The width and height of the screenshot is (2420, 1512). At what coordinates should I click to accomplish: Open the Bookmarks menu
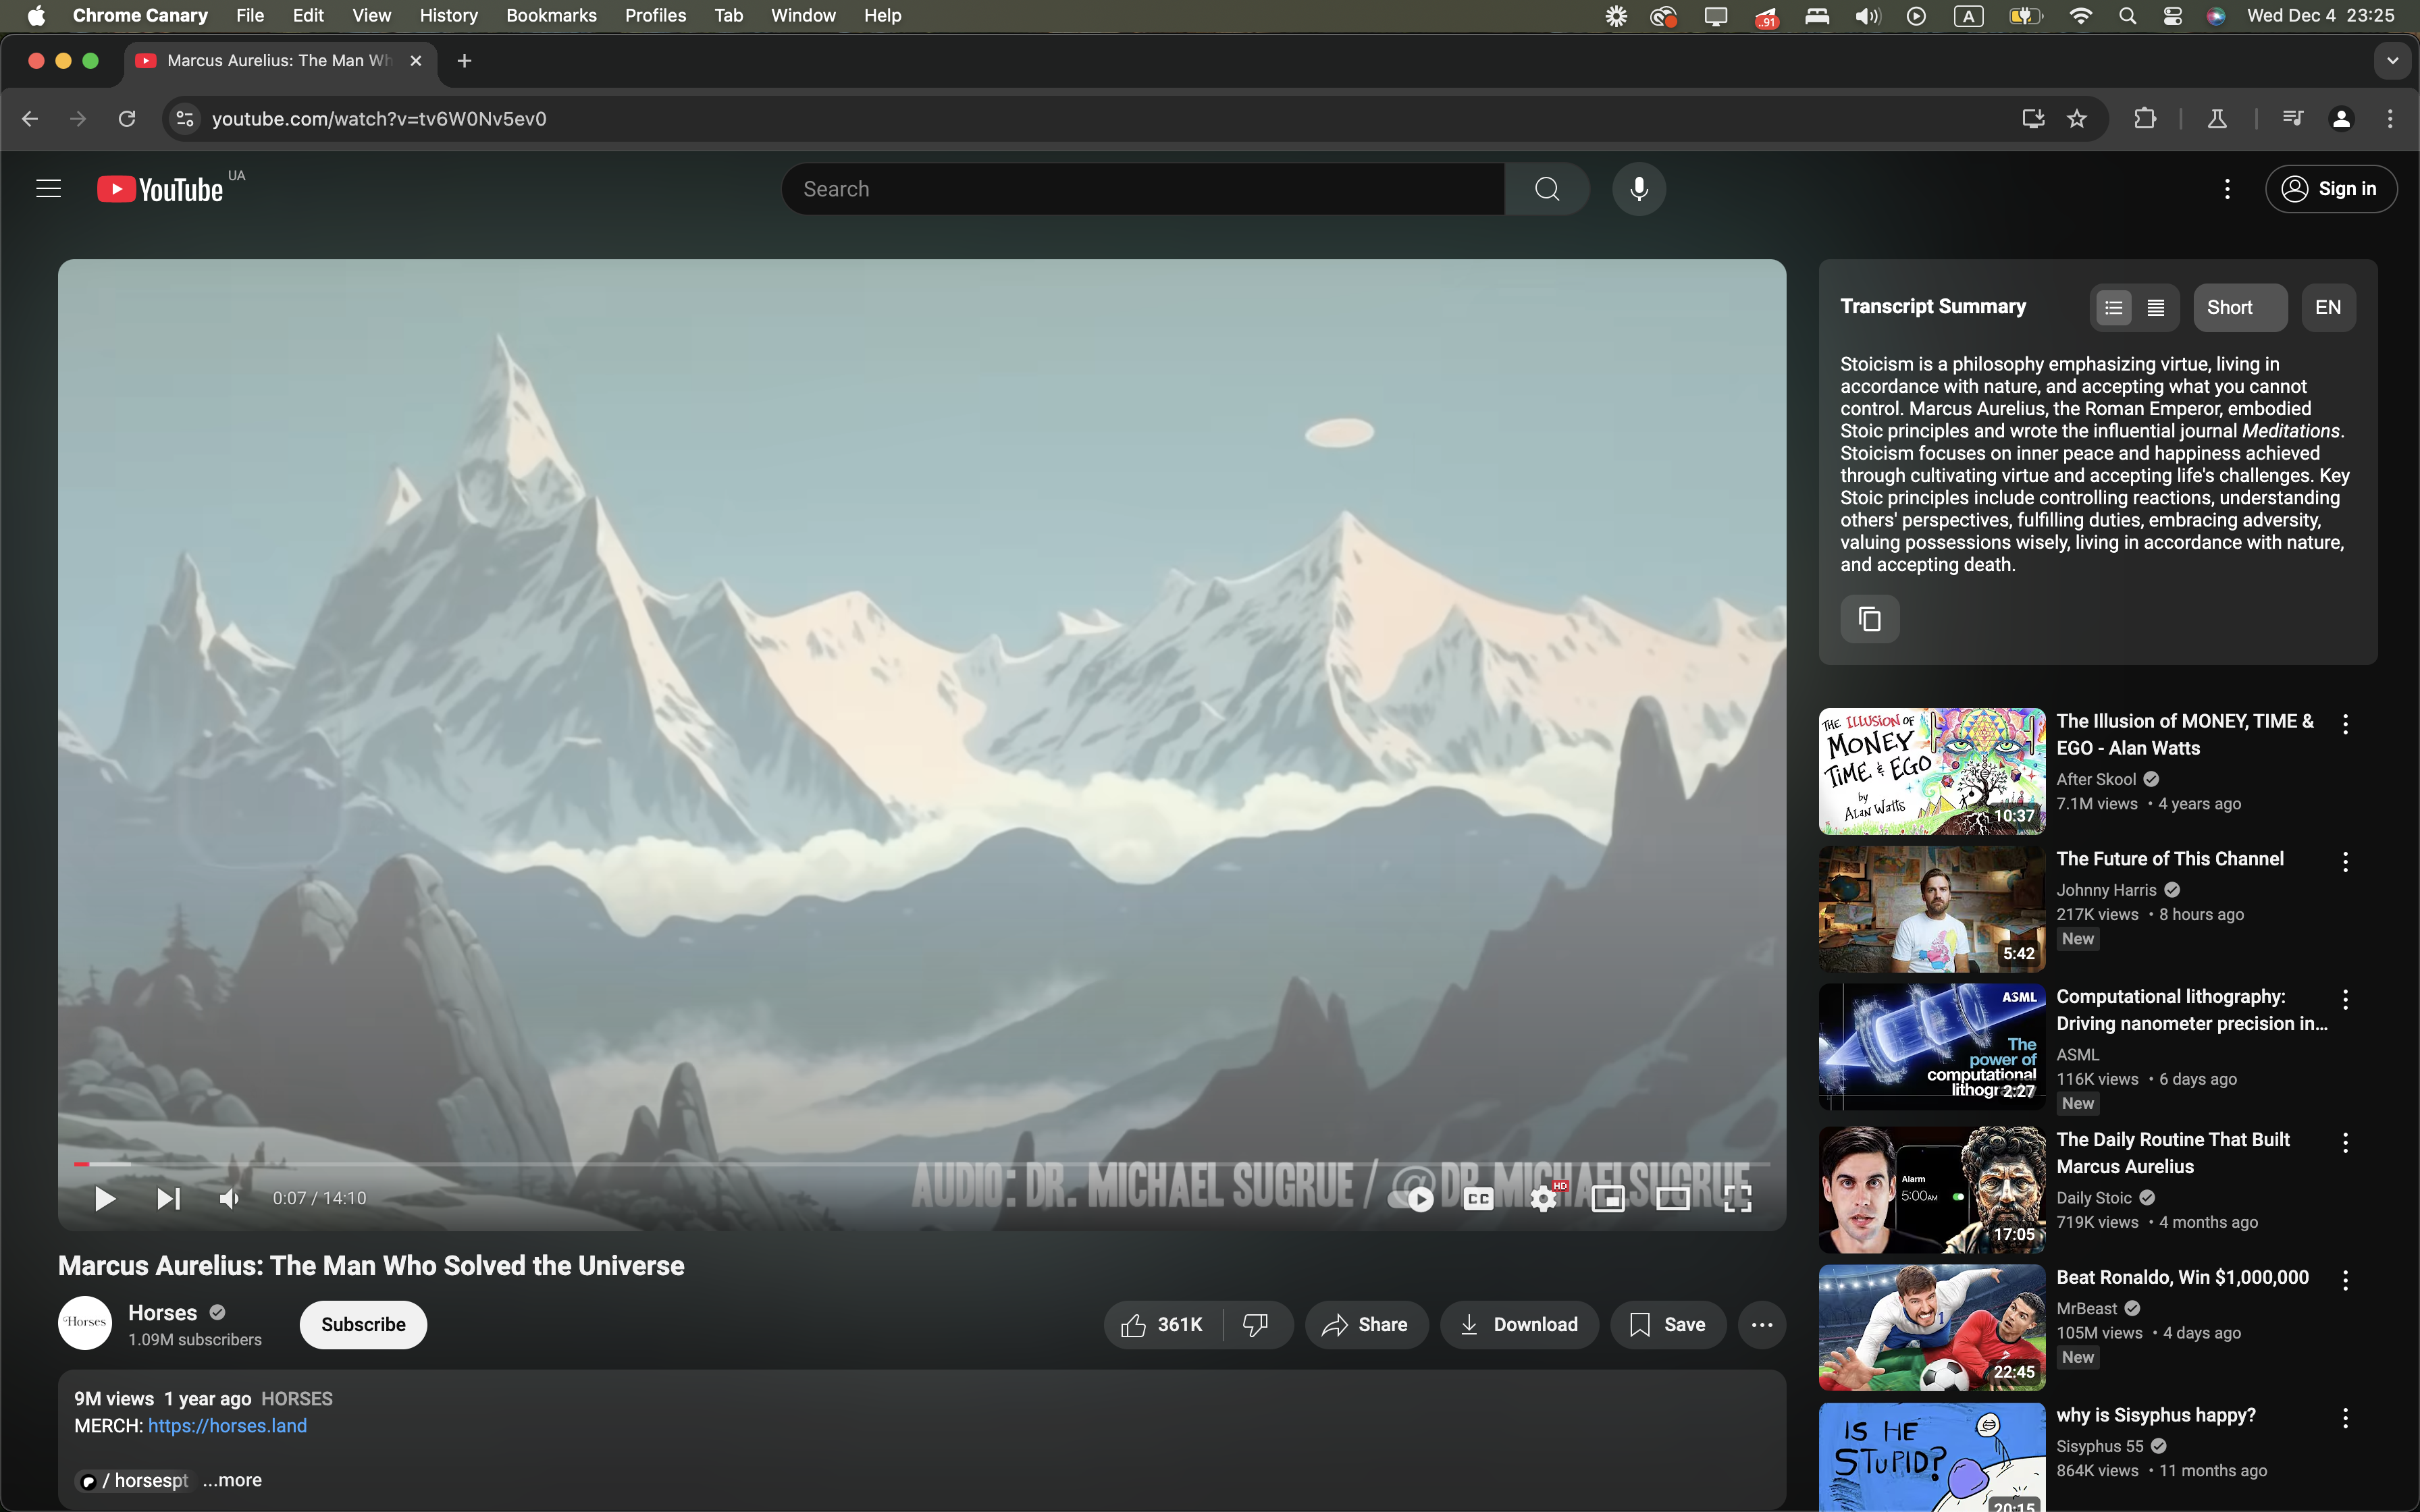(551, 15)
